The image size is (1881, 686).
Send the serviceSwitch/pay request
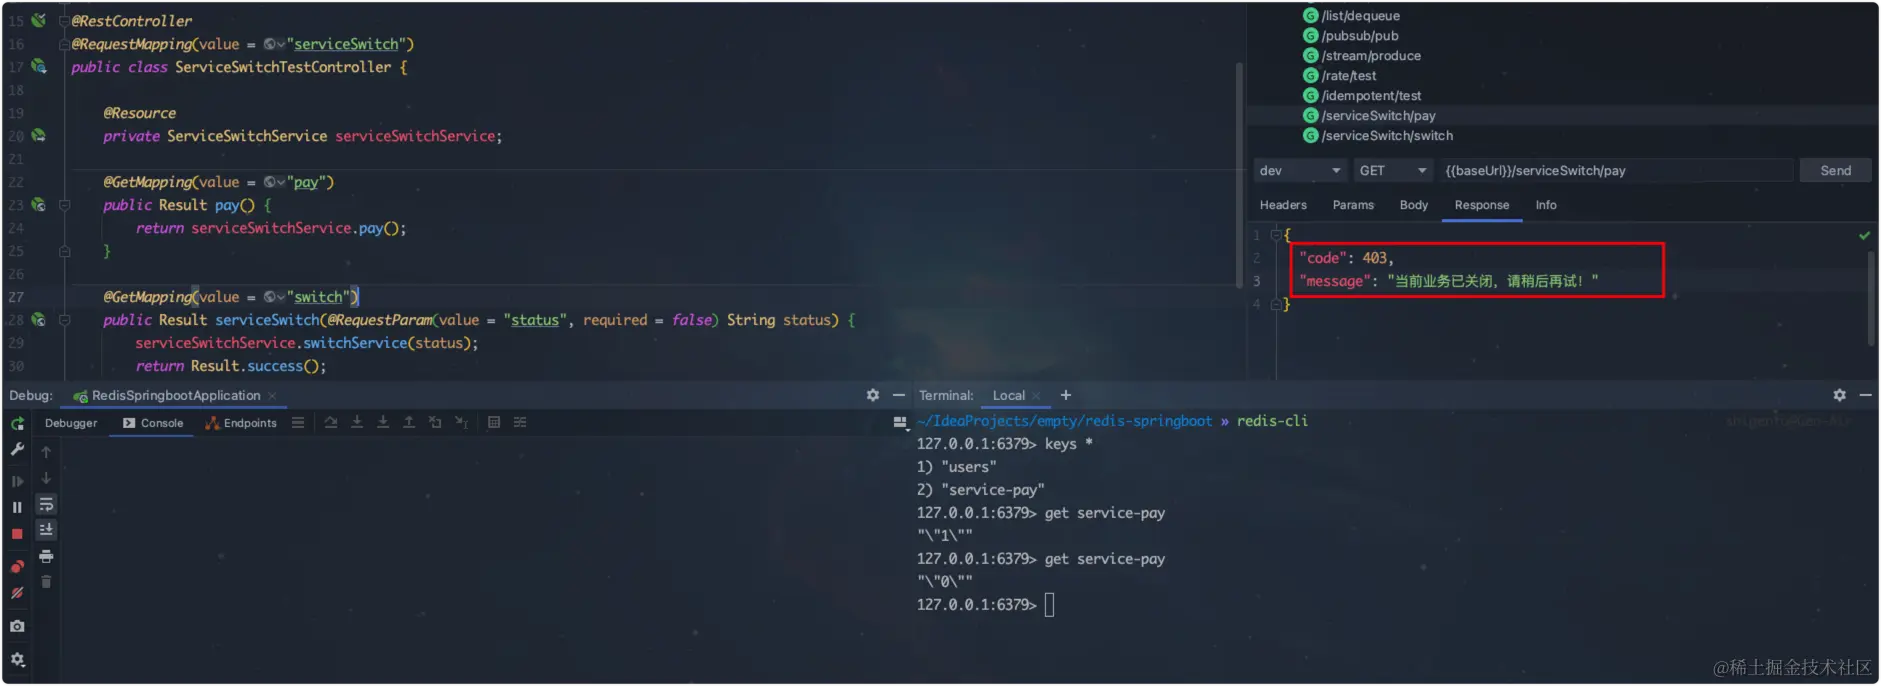(1835, 170)
